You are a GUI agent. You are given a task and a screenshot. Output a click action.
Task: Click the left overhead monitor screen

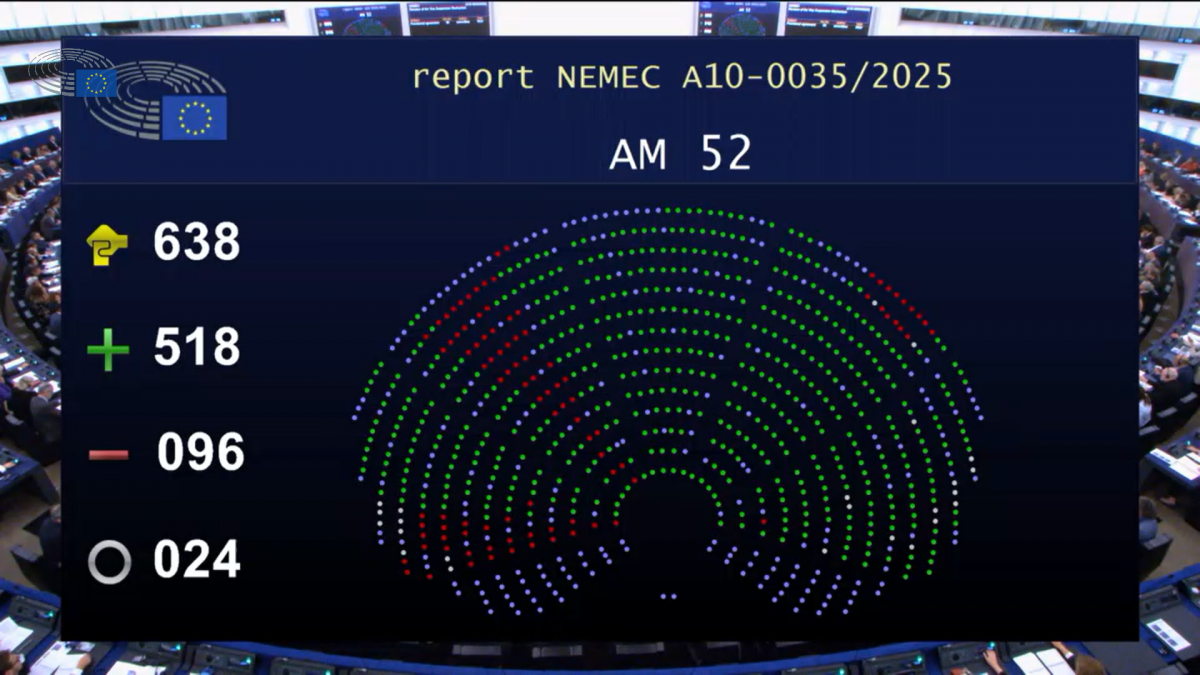point(358,20)
